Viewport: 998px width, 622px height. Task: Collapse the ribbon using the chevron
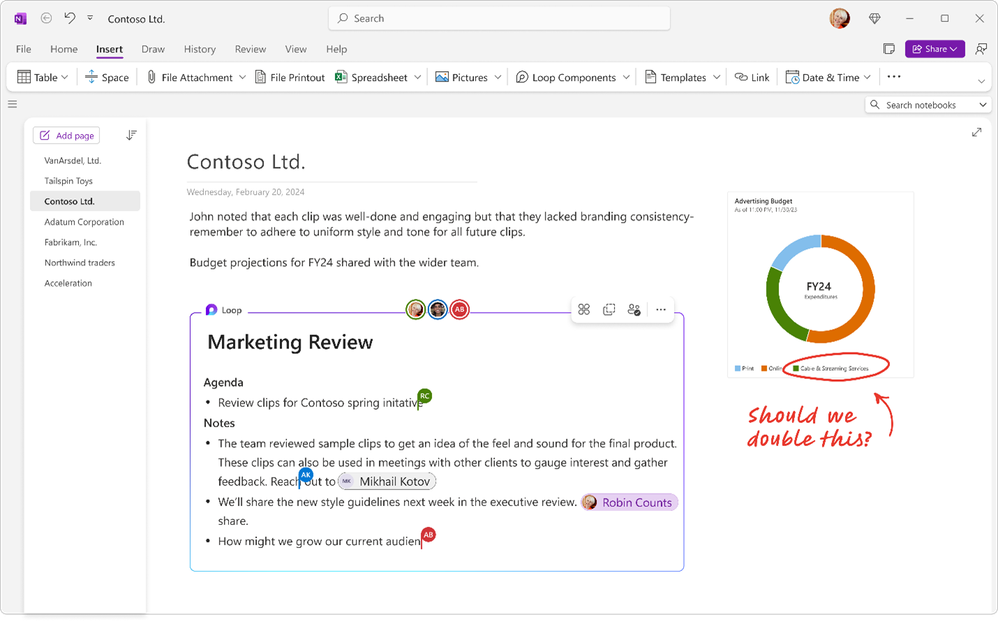pos(981,81)
